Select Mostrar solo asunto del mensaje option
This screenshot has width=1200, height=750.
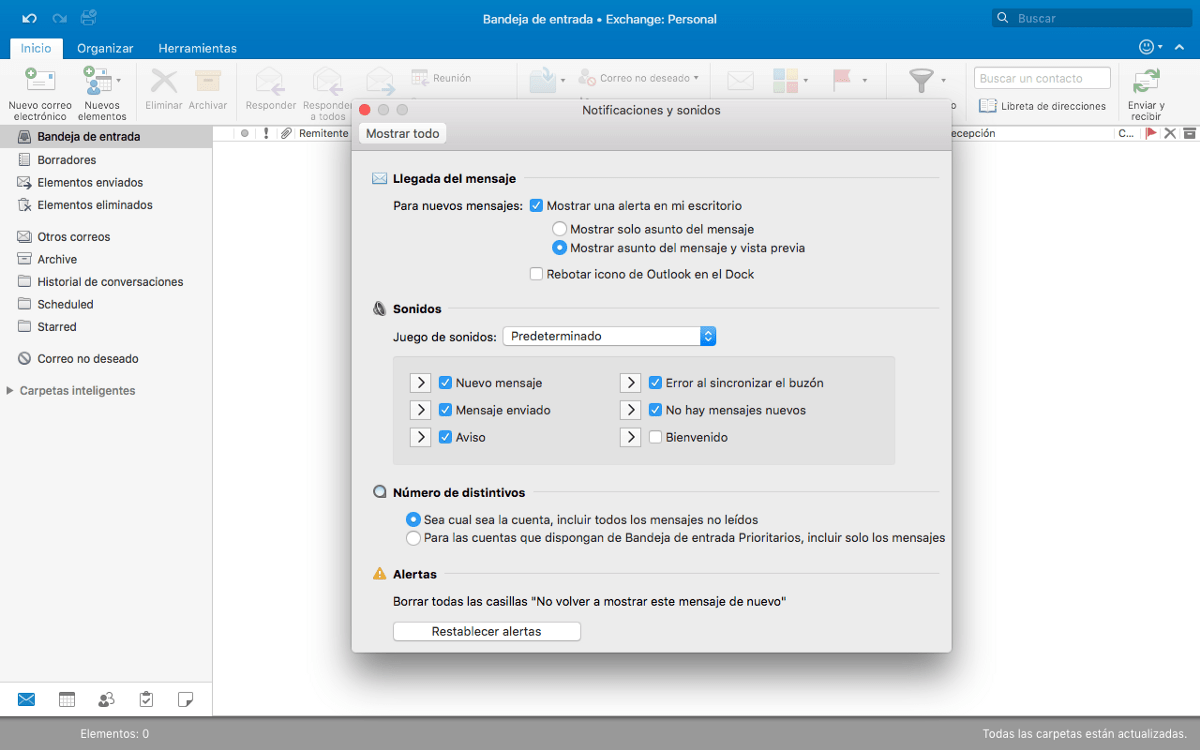pos(560,229)
